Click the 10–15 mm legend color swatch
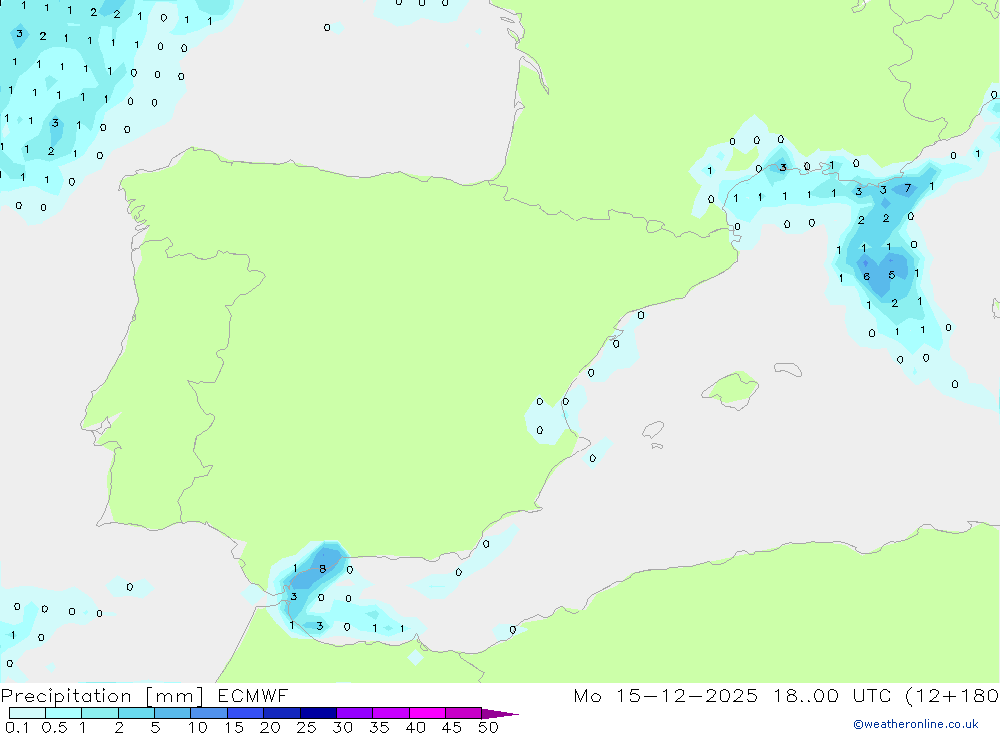The width and height of the screenshot is (1000, 733). (x=209, y=713)
